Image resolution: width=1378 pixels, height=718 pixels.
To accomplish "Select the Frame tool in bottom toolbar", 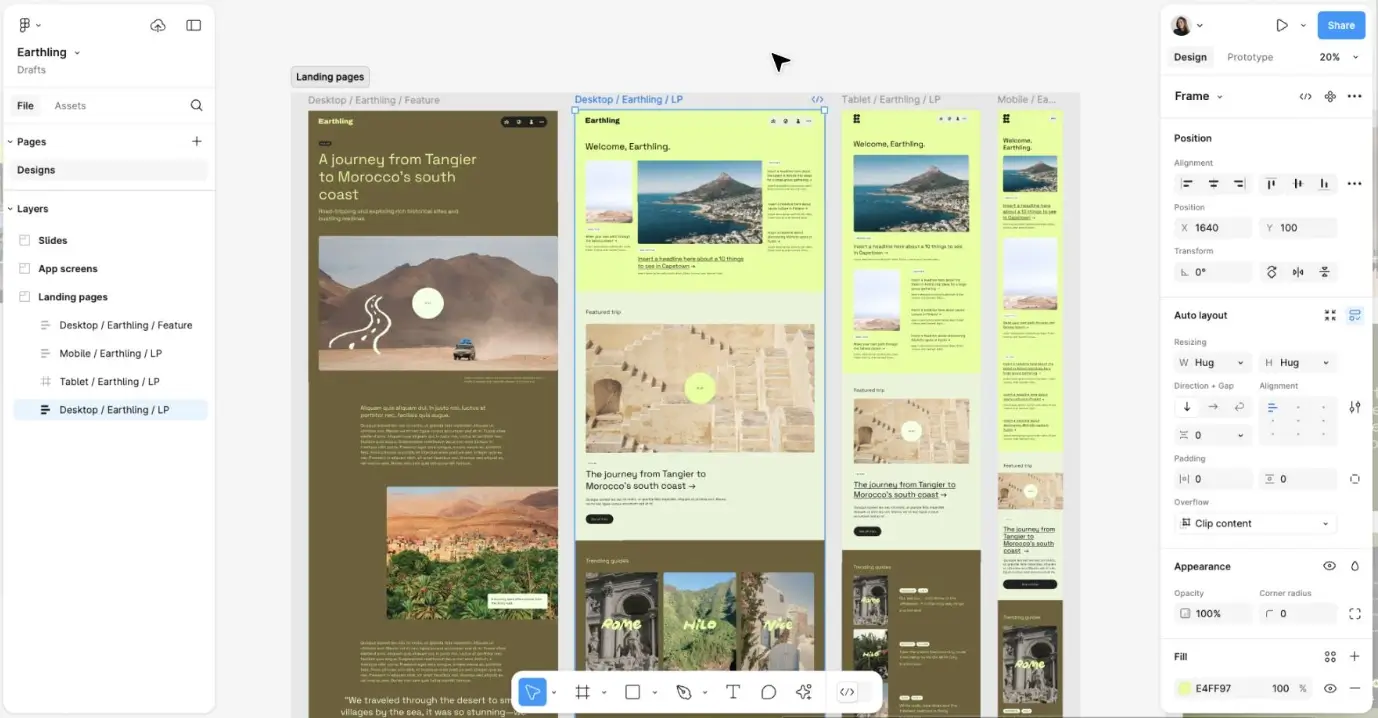I will 582,692.
